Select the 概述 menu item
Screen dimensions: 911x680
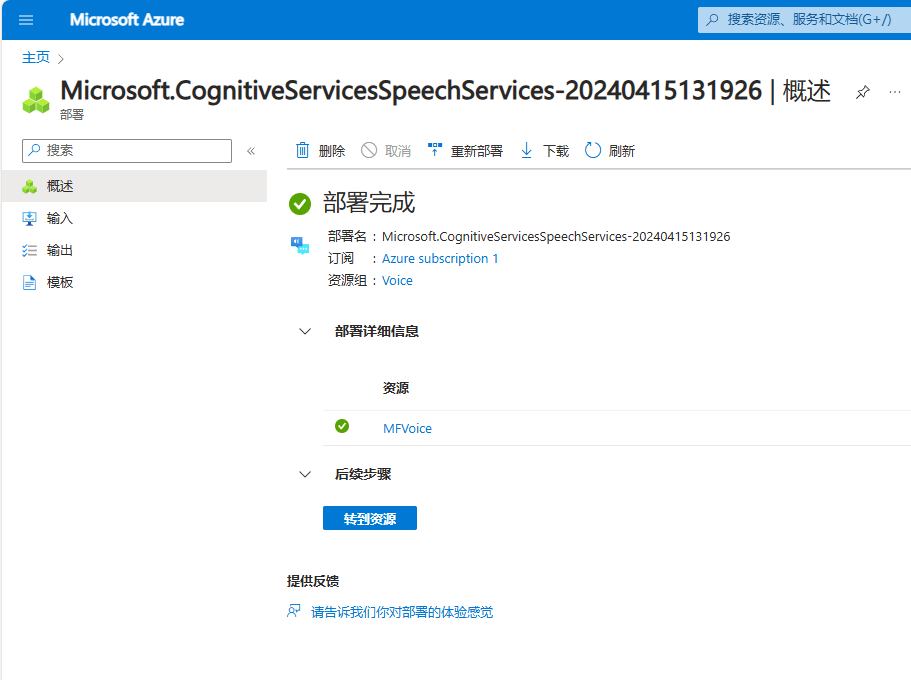[134, 186]
